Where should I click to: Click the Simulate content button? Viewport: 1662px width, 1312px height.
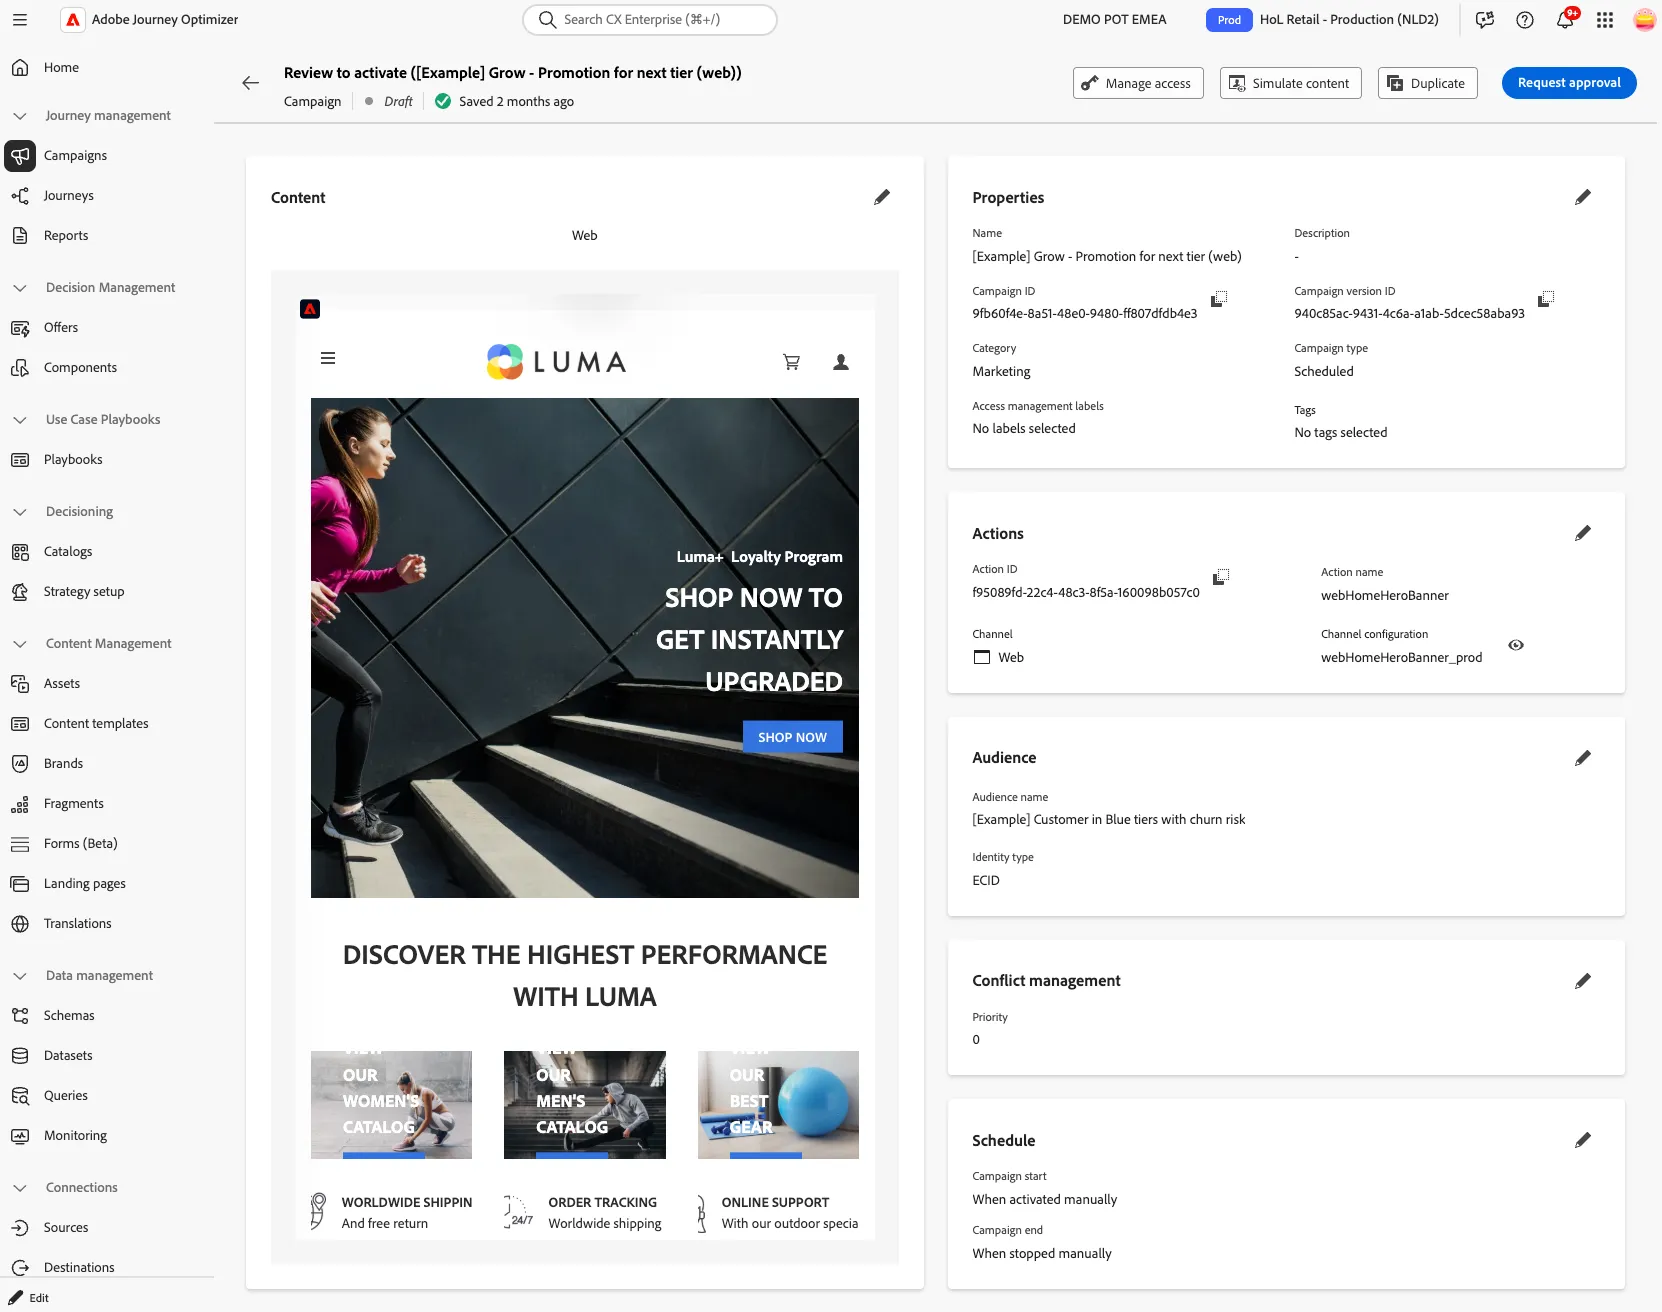pos(1289,83)
